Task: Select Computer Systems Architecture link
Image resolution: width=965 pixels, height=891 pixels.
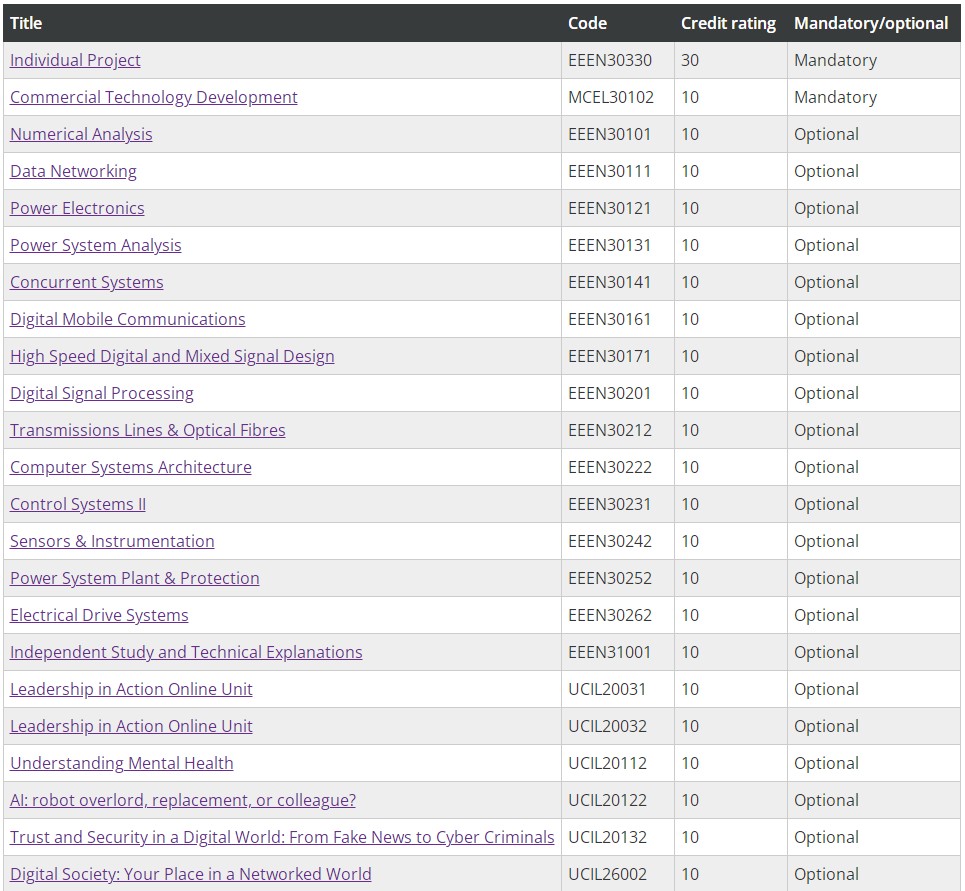Action: tap(130, 466)
